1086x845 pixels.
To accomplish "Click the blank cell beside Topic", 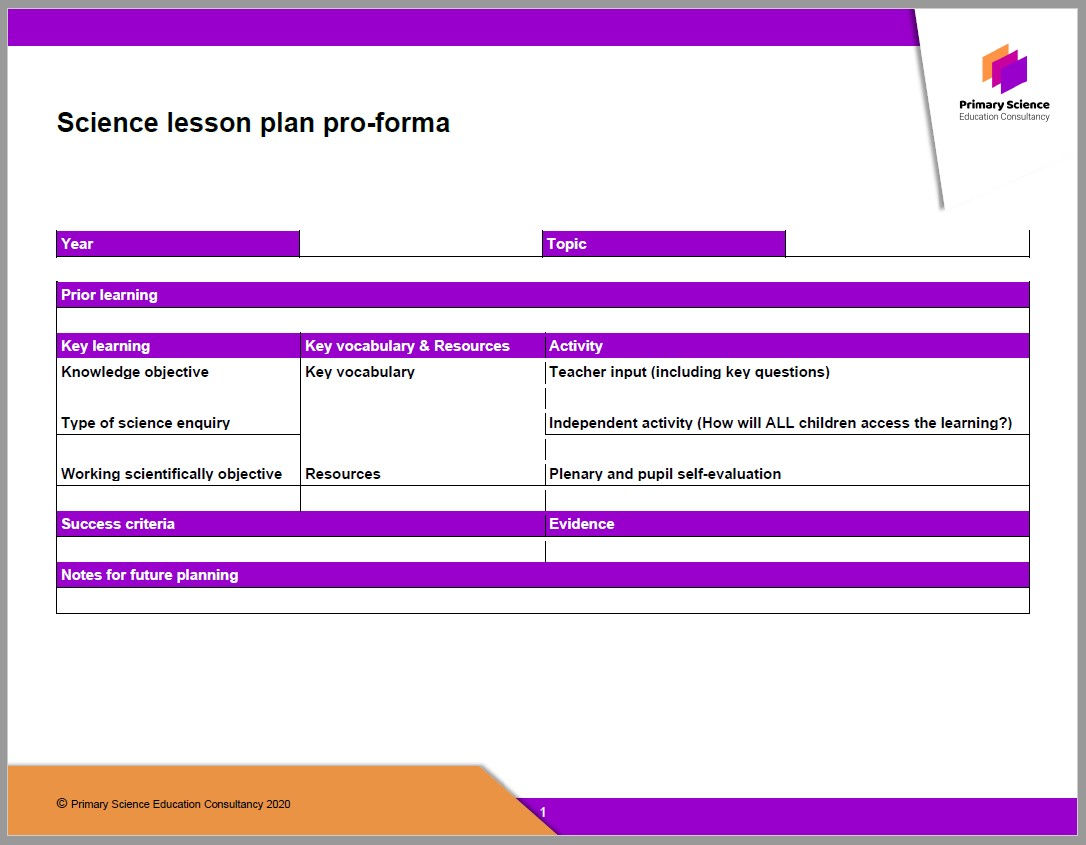I will pos(906,243).
